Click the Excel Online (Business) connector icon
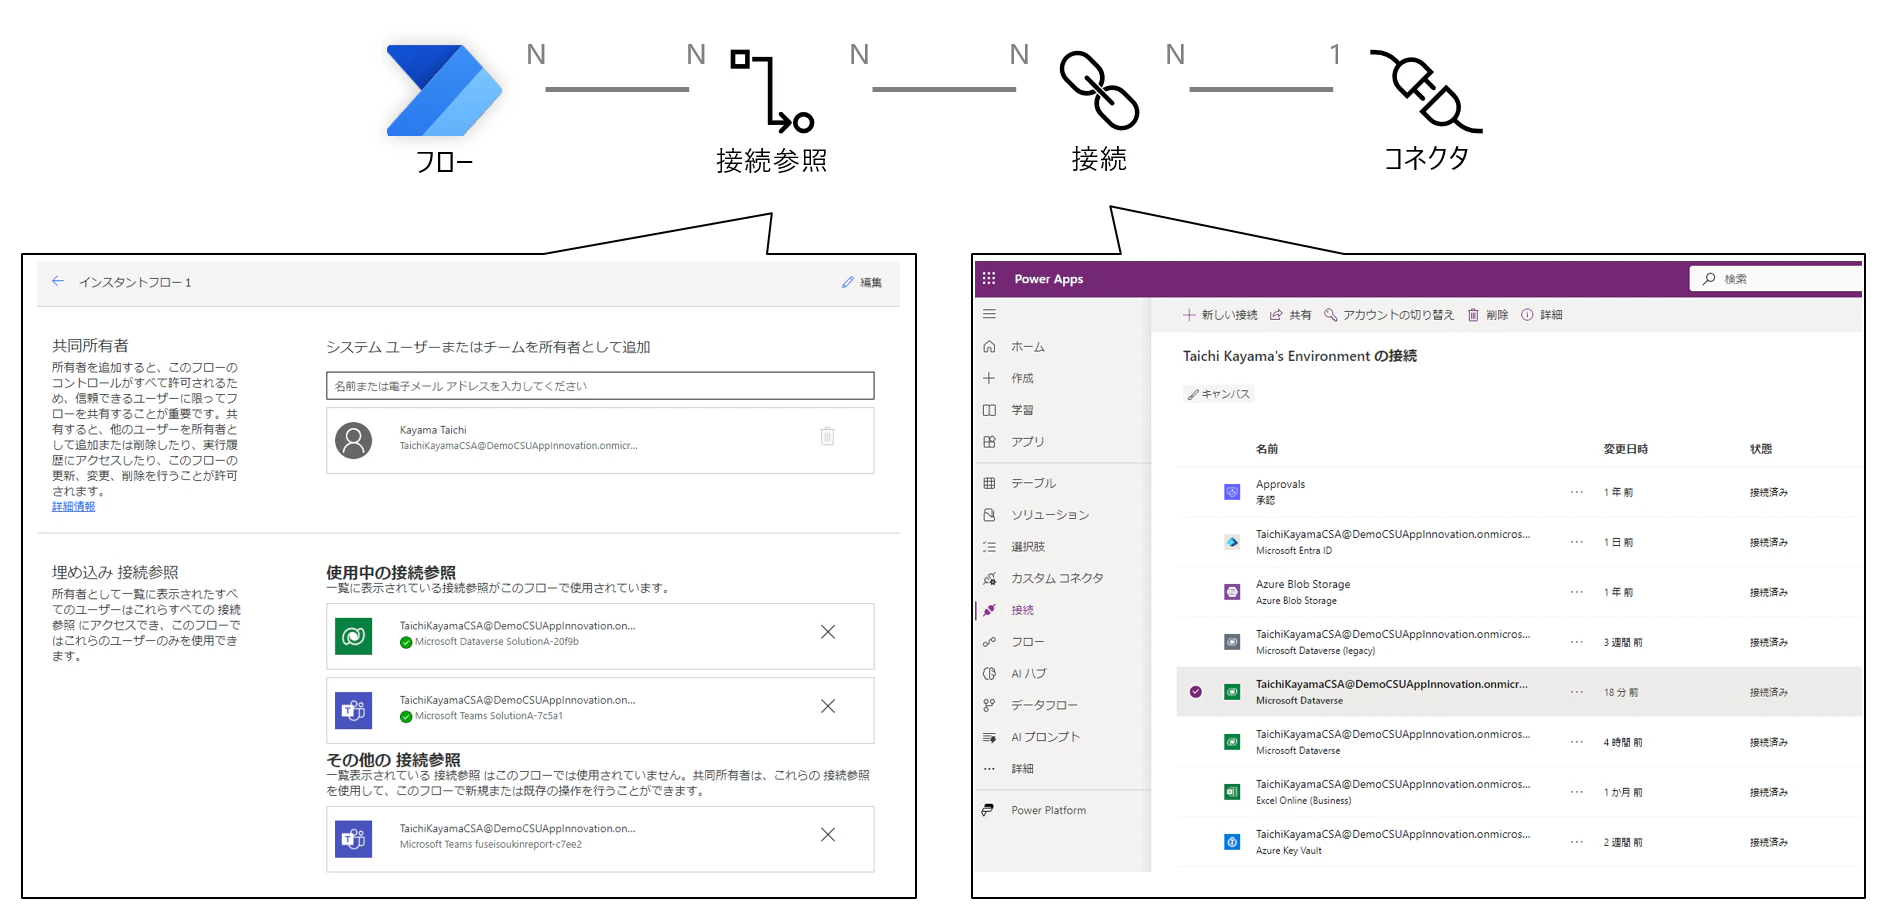This screenshot has width=1885, height=910. (1232, 792)
